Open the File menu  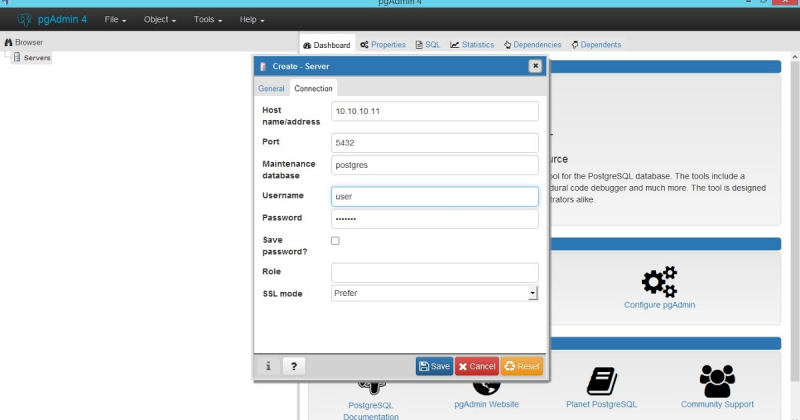[115, 19]
